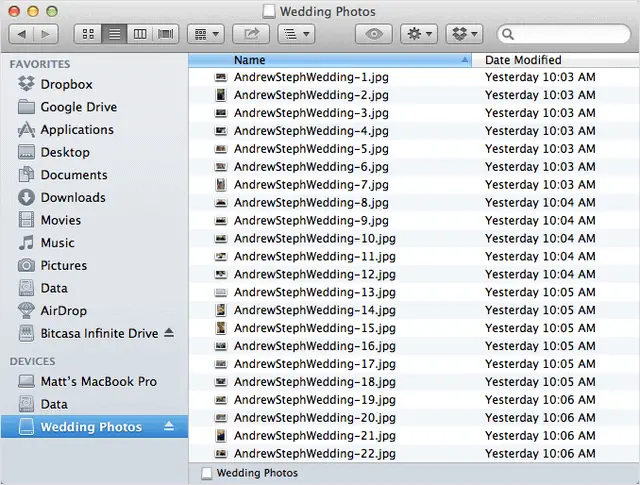Switch to Cover Flow view
The width and height of the screenshot is (640, 485).
165,34
